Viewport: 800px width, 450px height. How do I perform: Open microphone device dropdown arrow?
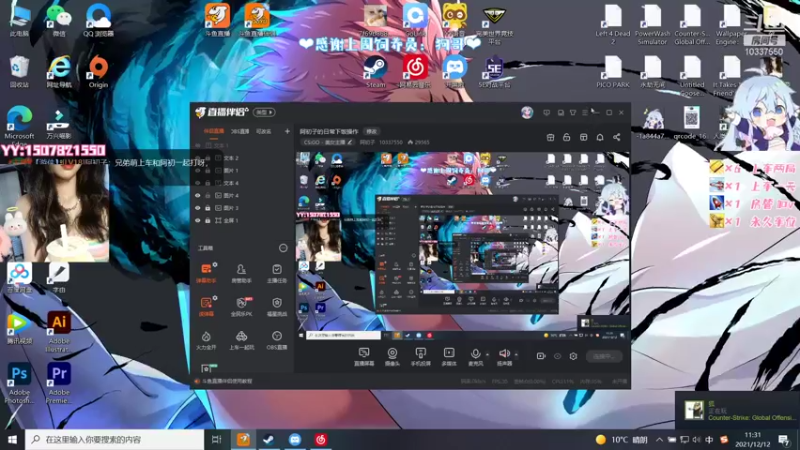[487, 354]
